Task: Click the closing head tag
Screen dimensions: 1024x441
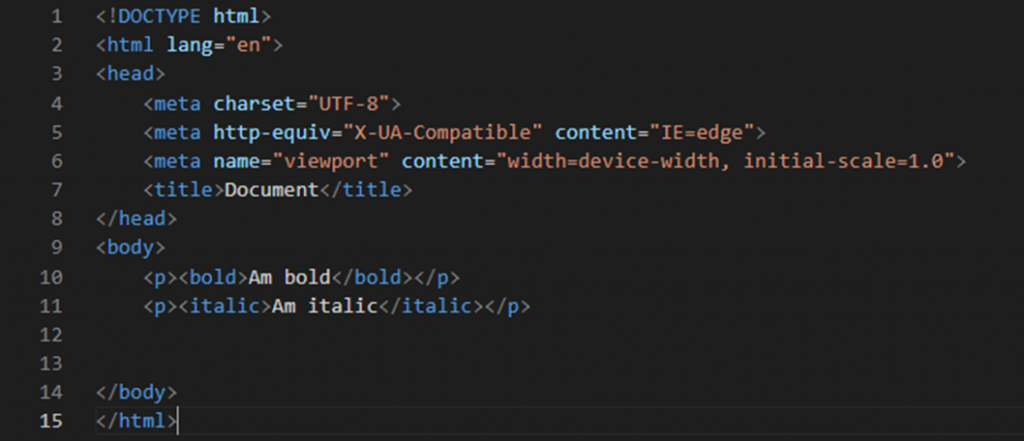Action: pos(136,218)
